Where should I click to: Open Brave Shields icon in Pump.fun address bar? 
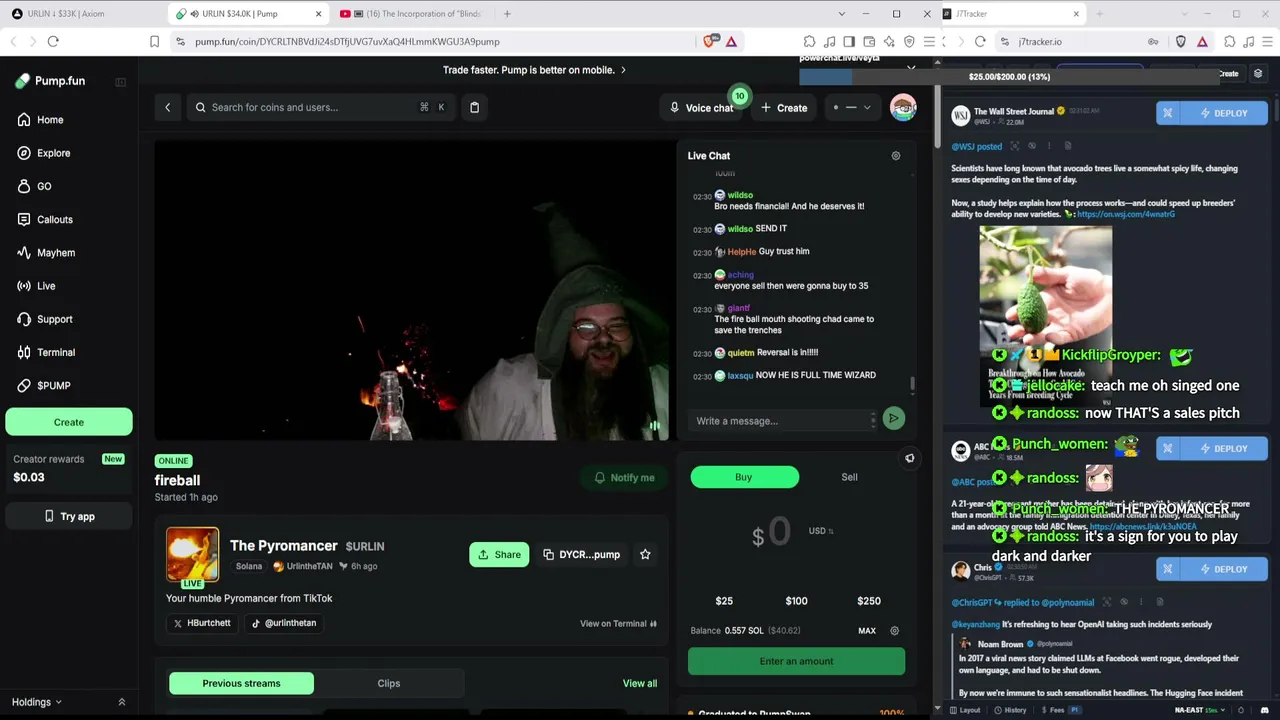[709, 41]
